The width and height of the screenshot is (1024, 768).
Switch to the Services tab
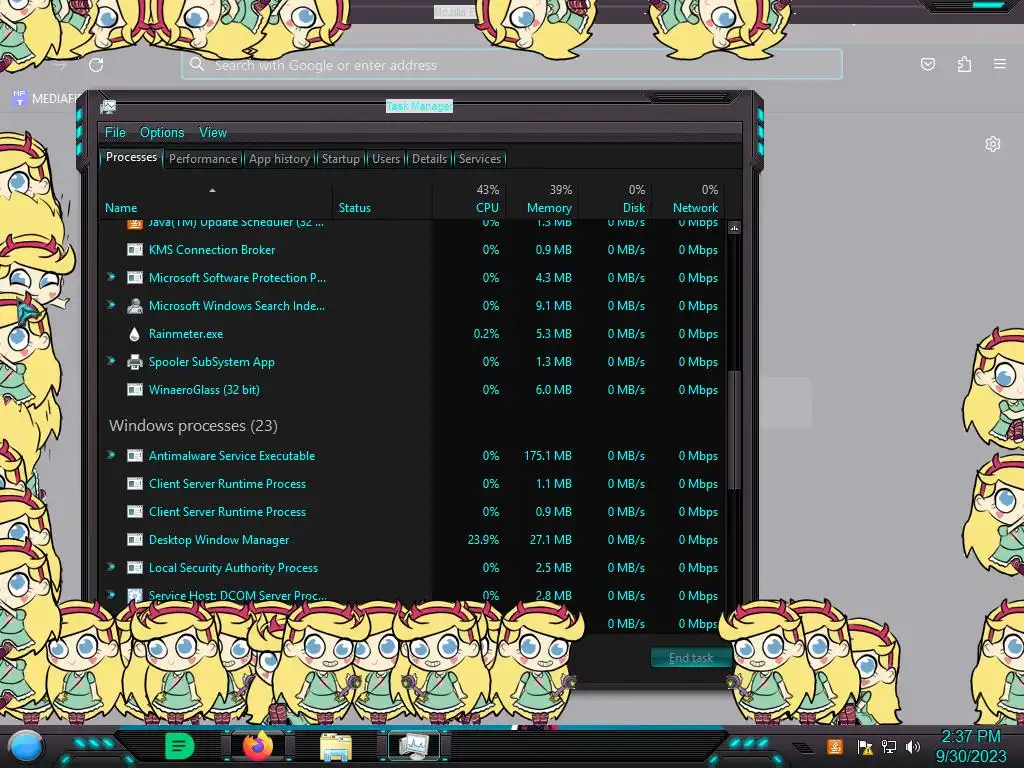click(x=479, y=159)
